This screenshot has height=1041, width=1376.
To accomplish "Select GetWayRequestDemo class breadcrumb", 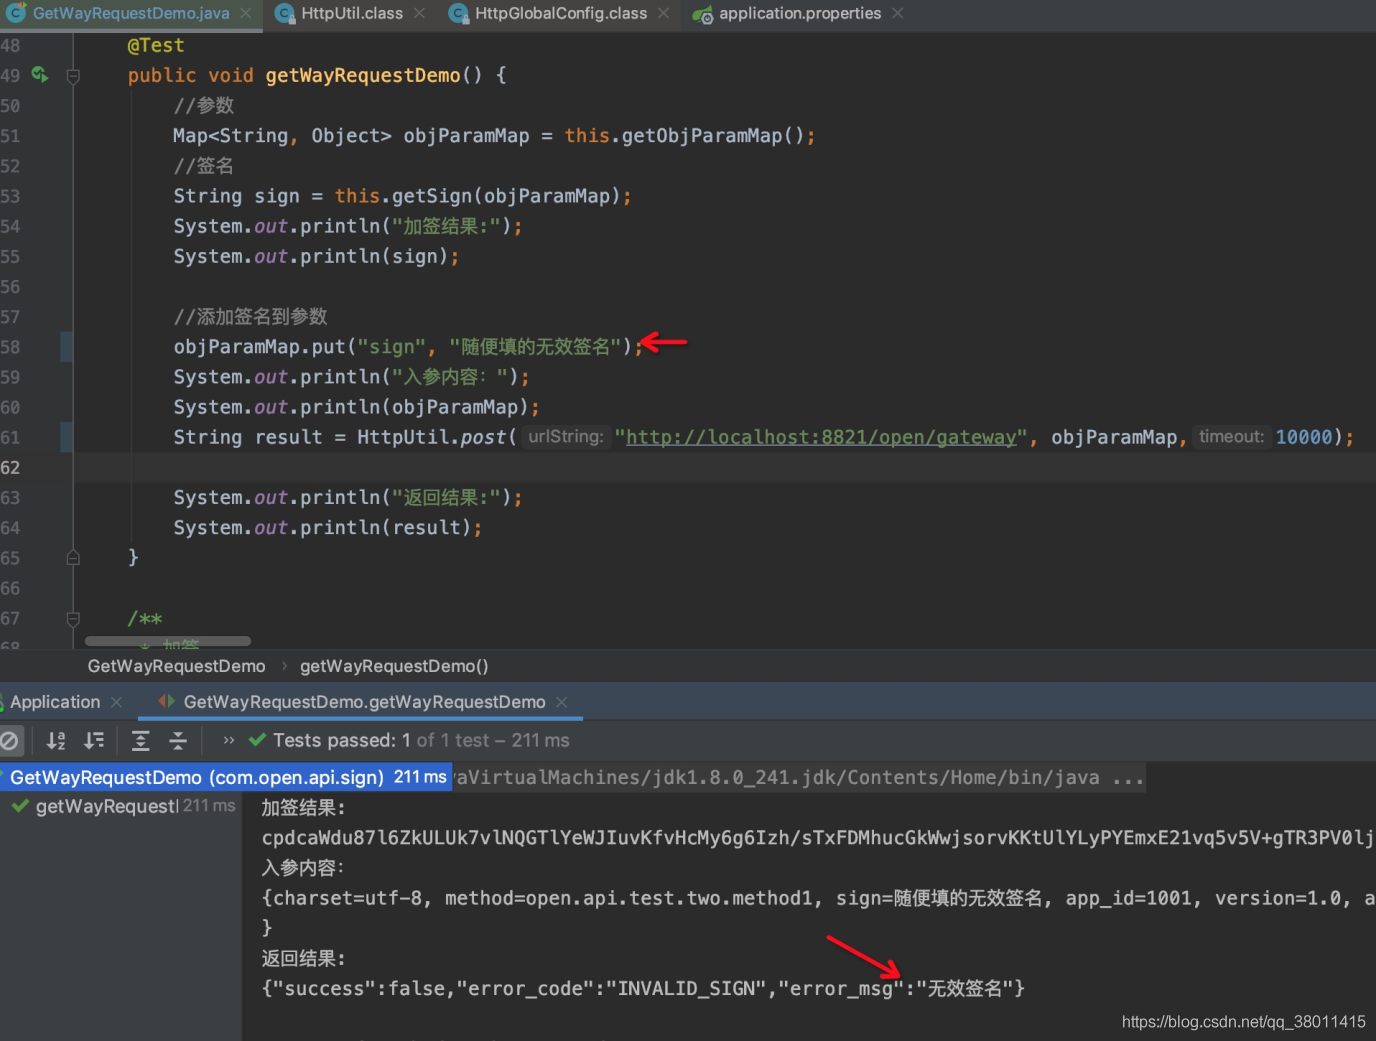I will [x=177, y=666].
